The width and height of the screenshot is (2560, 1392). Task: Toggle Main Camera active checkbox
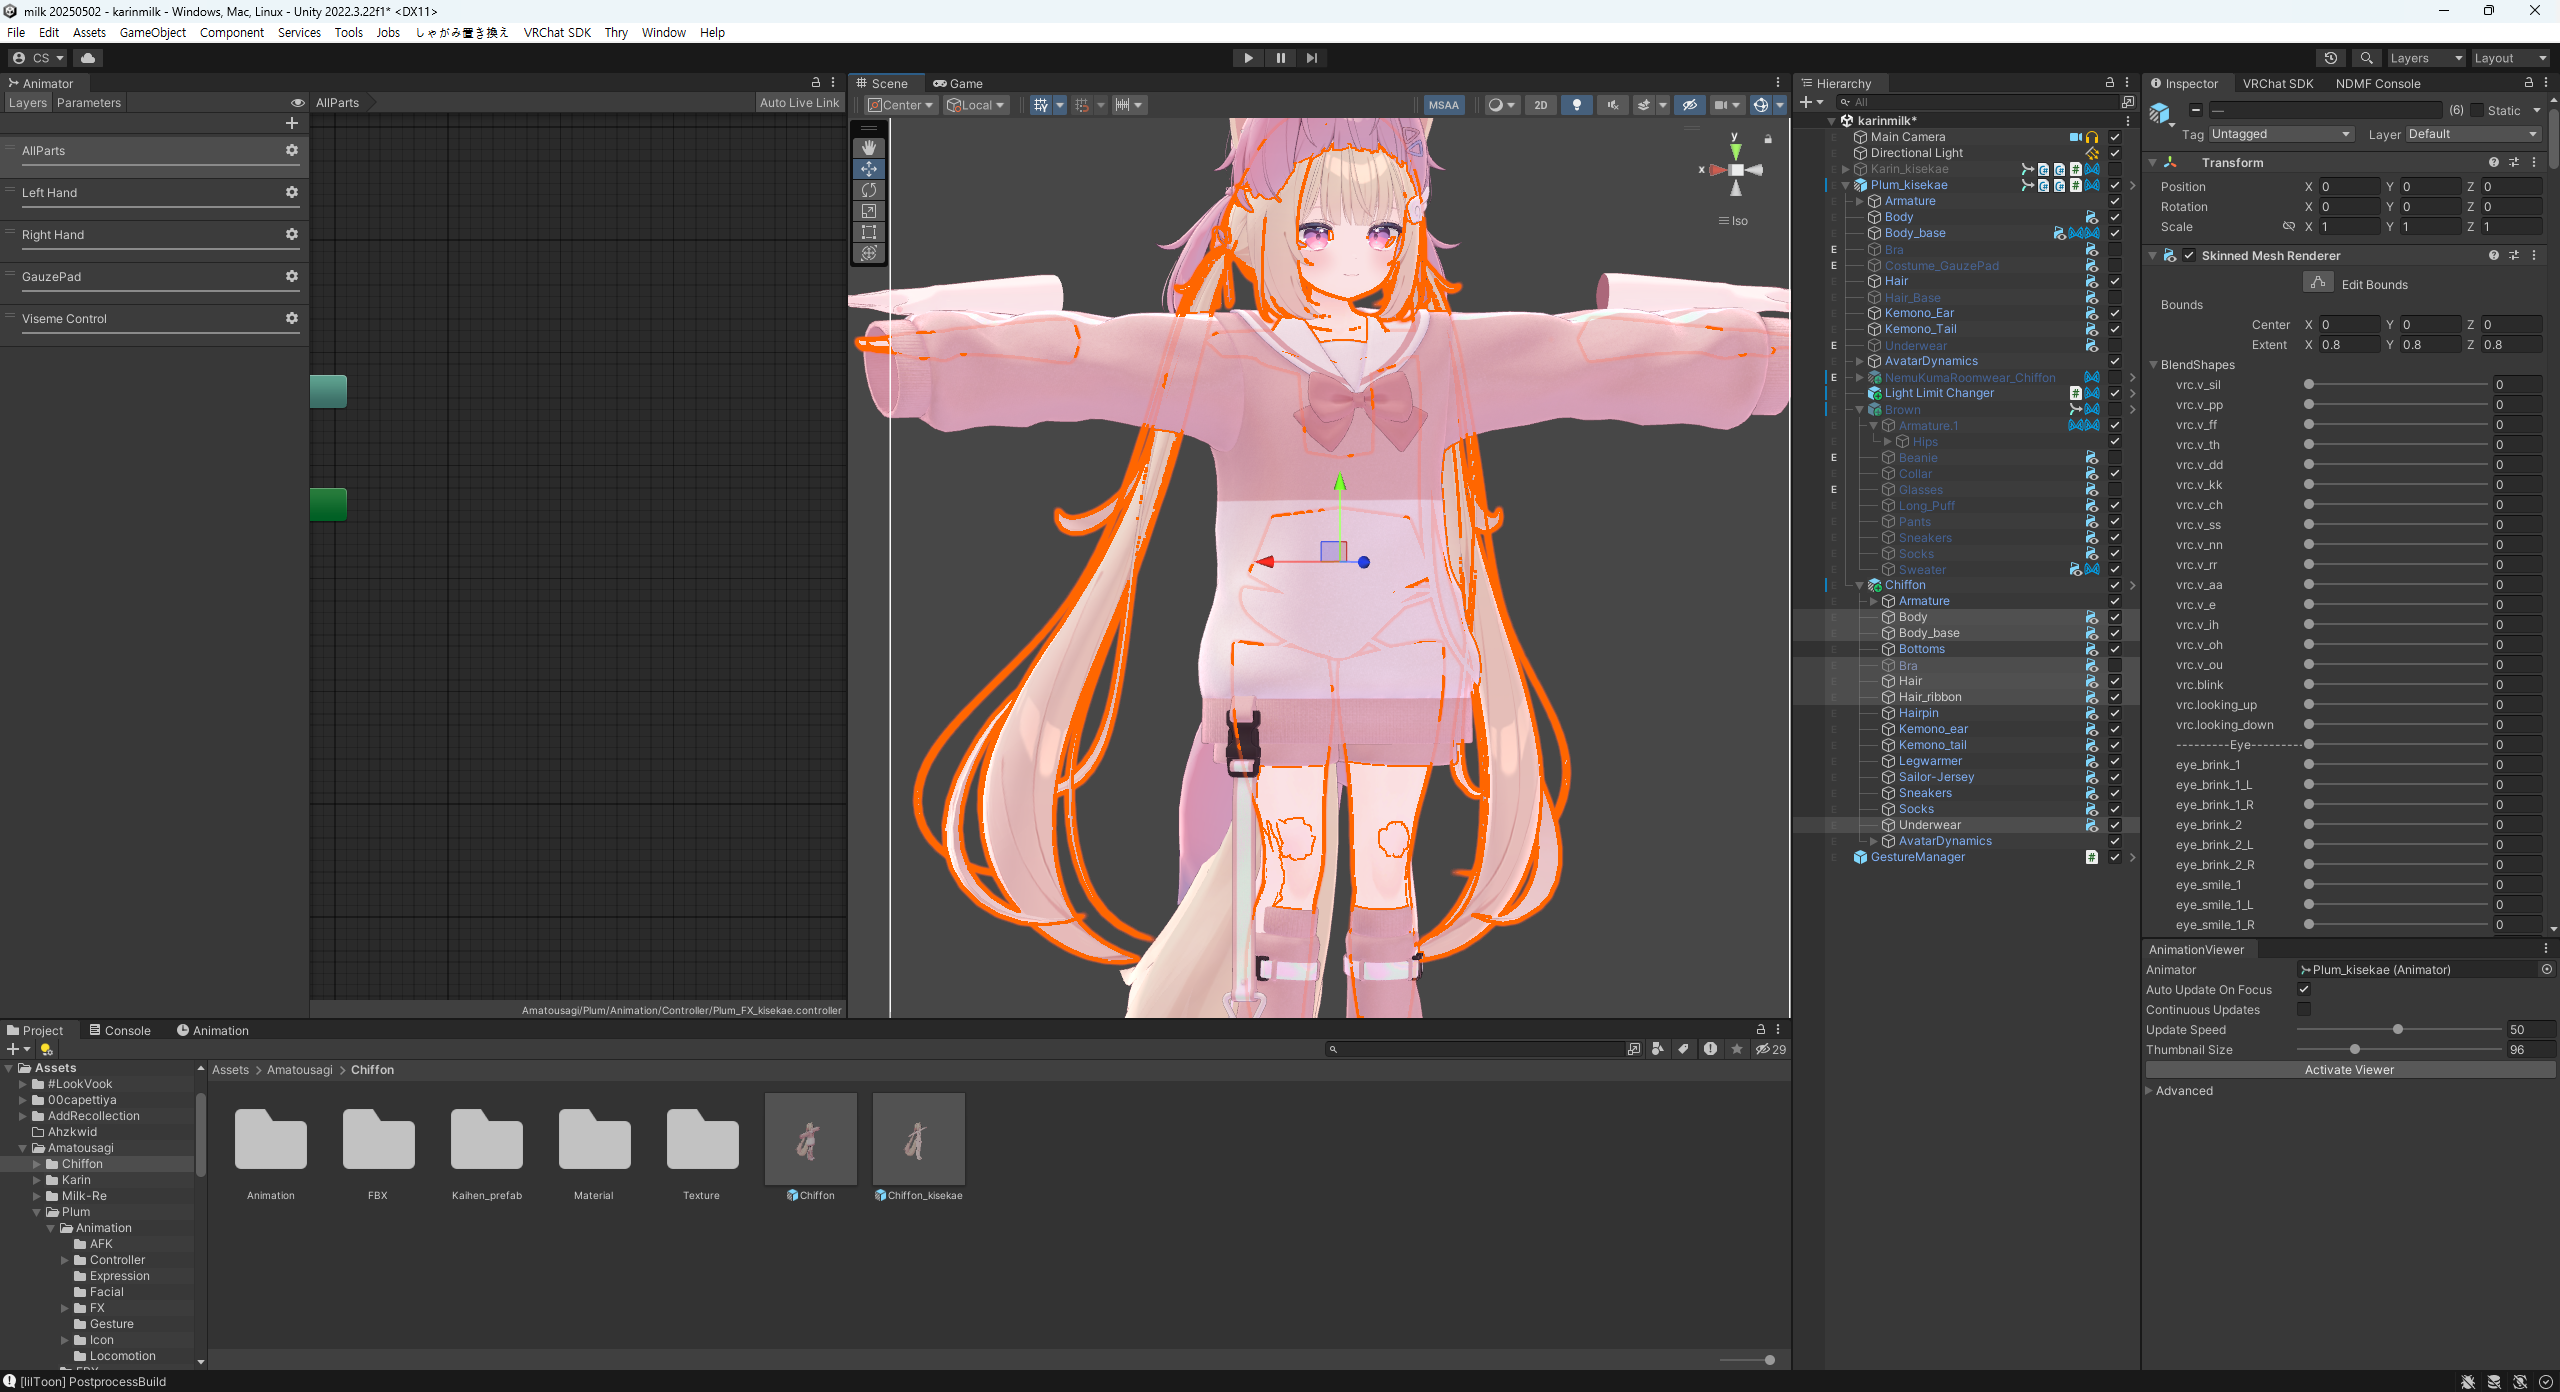(x=2115, y=137)
